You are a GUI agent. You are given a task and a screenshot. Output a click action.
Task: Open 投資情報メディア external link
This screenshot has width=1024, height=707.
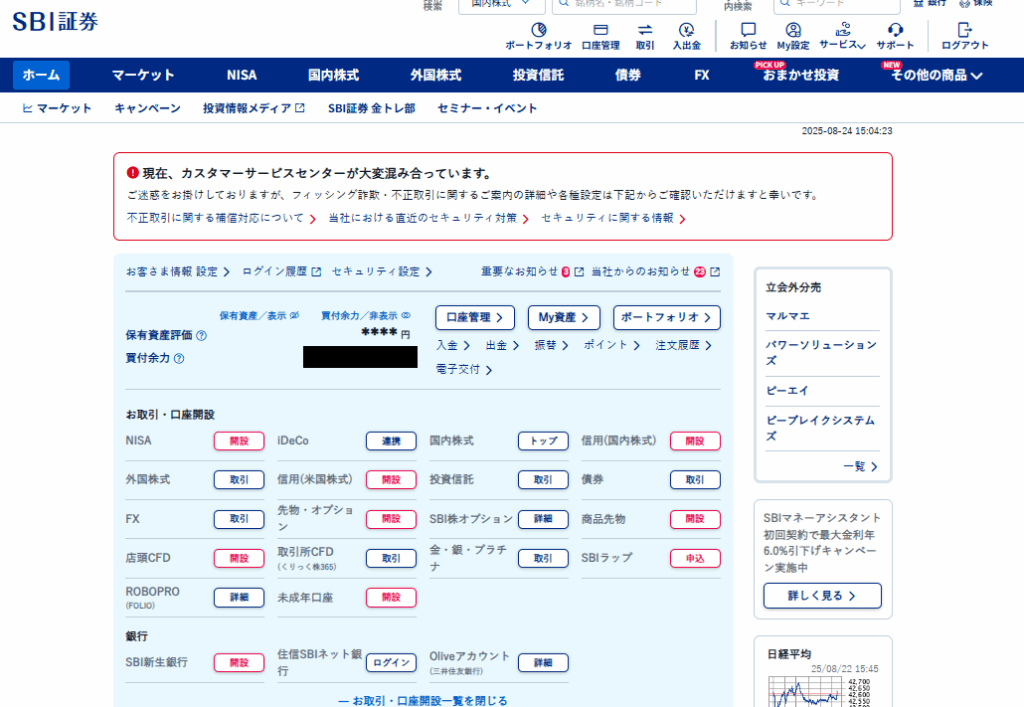point(253,108)
